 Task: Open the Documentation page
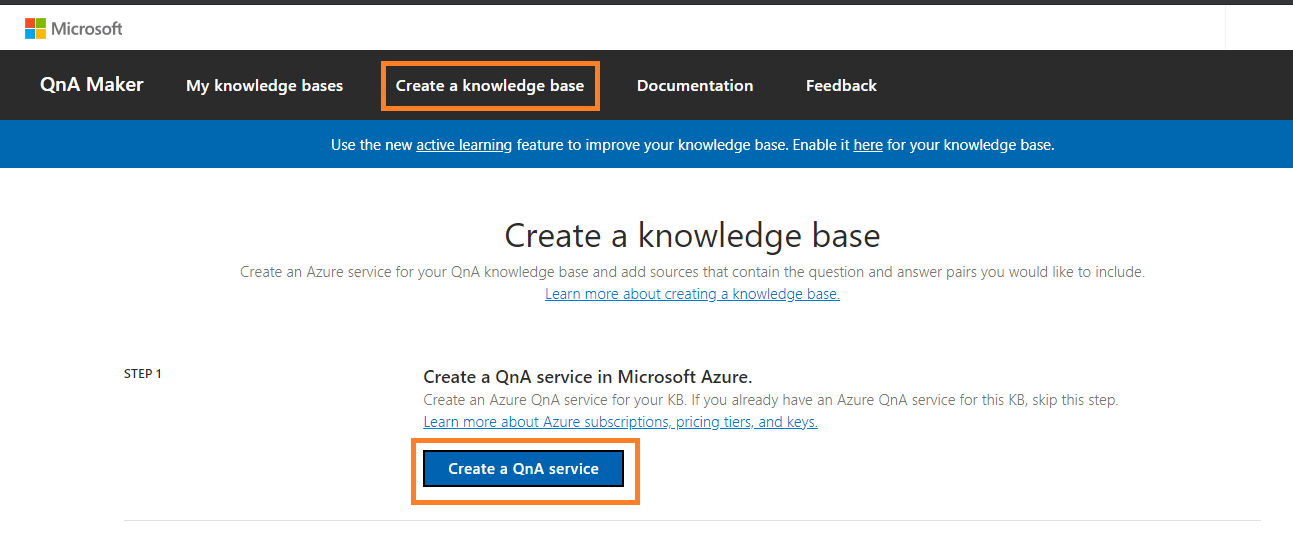pos(695,86)
